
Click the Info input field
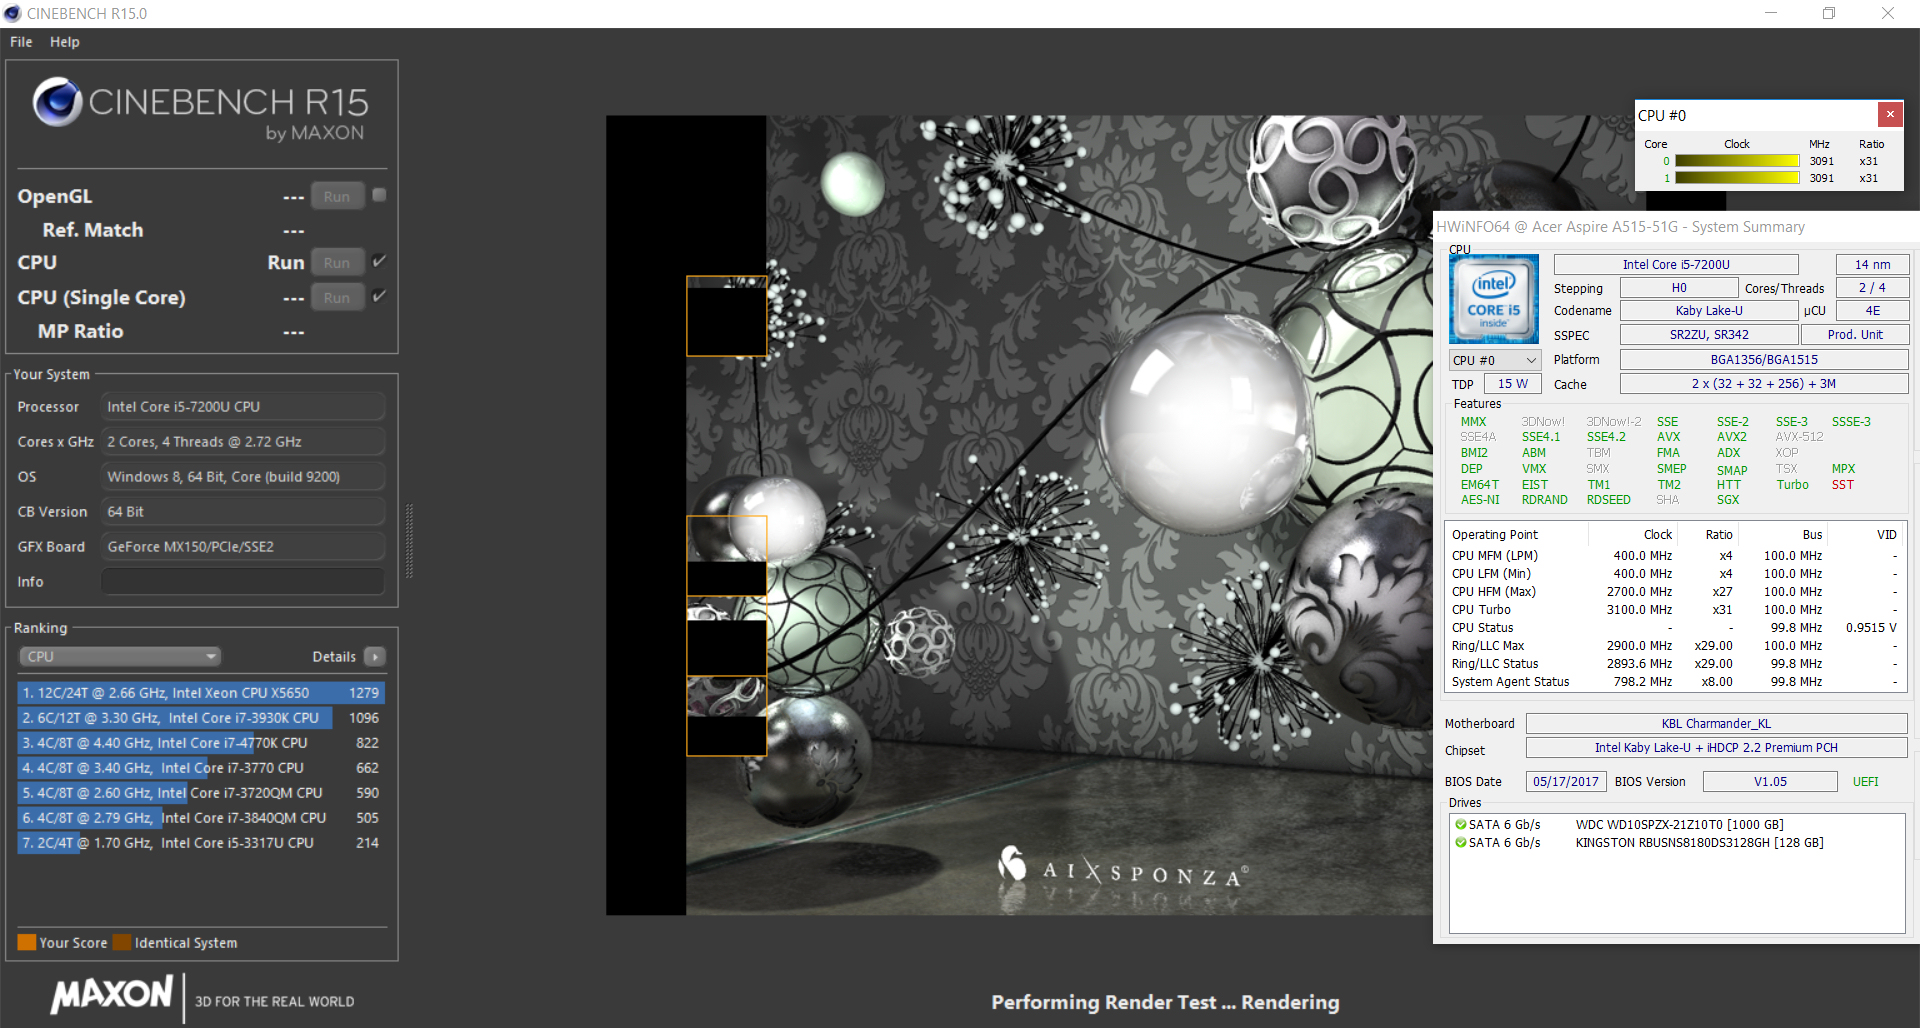243,582
